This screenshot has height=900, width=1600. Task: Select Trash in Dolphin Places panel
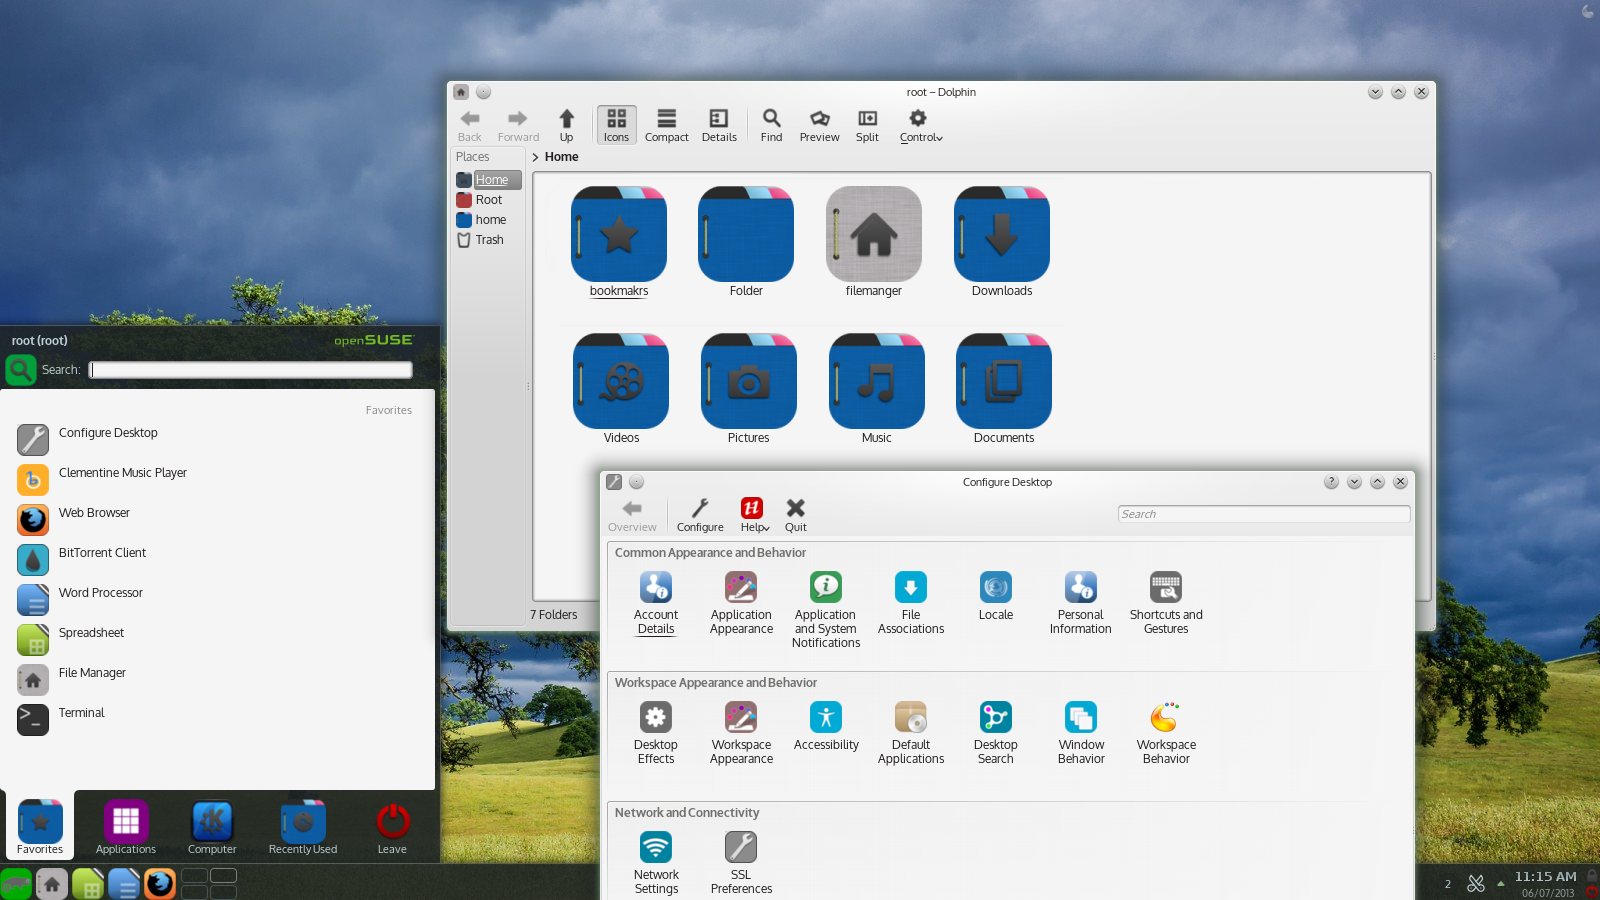[488, 240]
